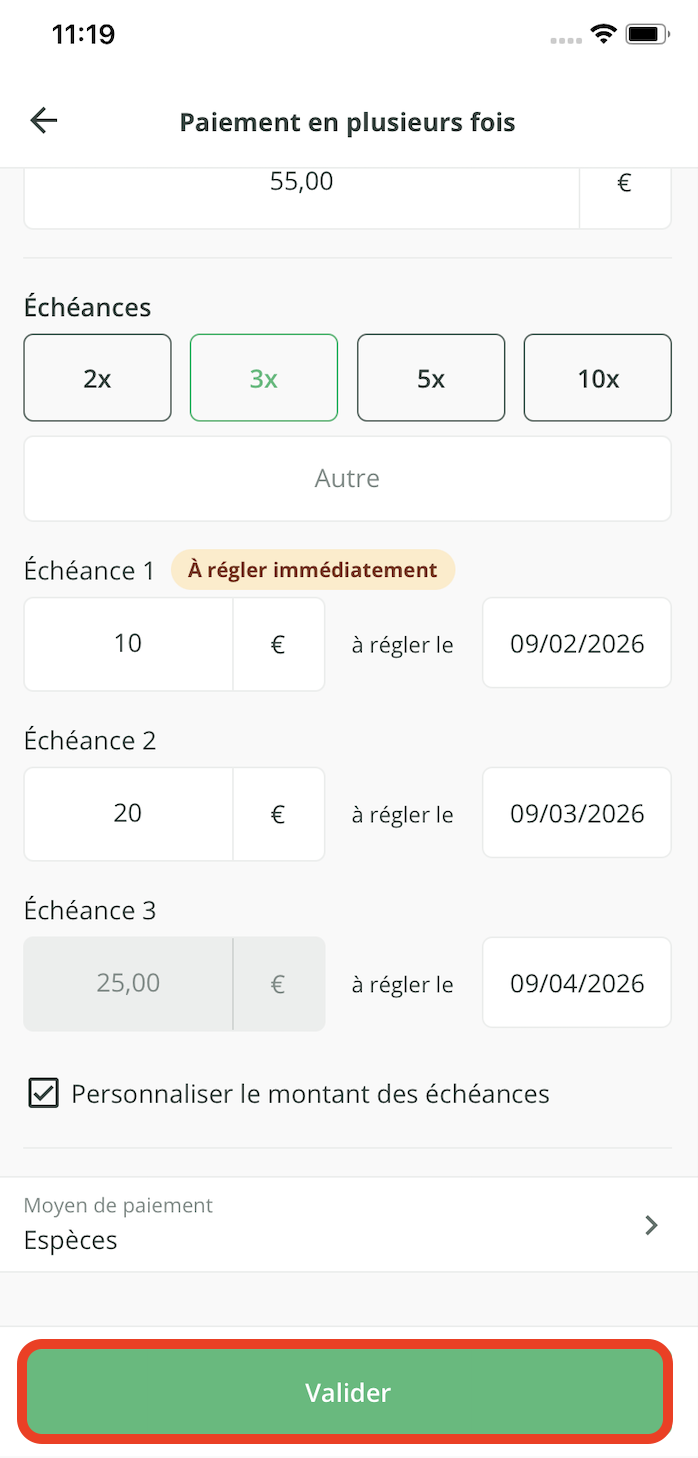
Task: Open Moyen de paiement chevron
Action: (651, 1225)
